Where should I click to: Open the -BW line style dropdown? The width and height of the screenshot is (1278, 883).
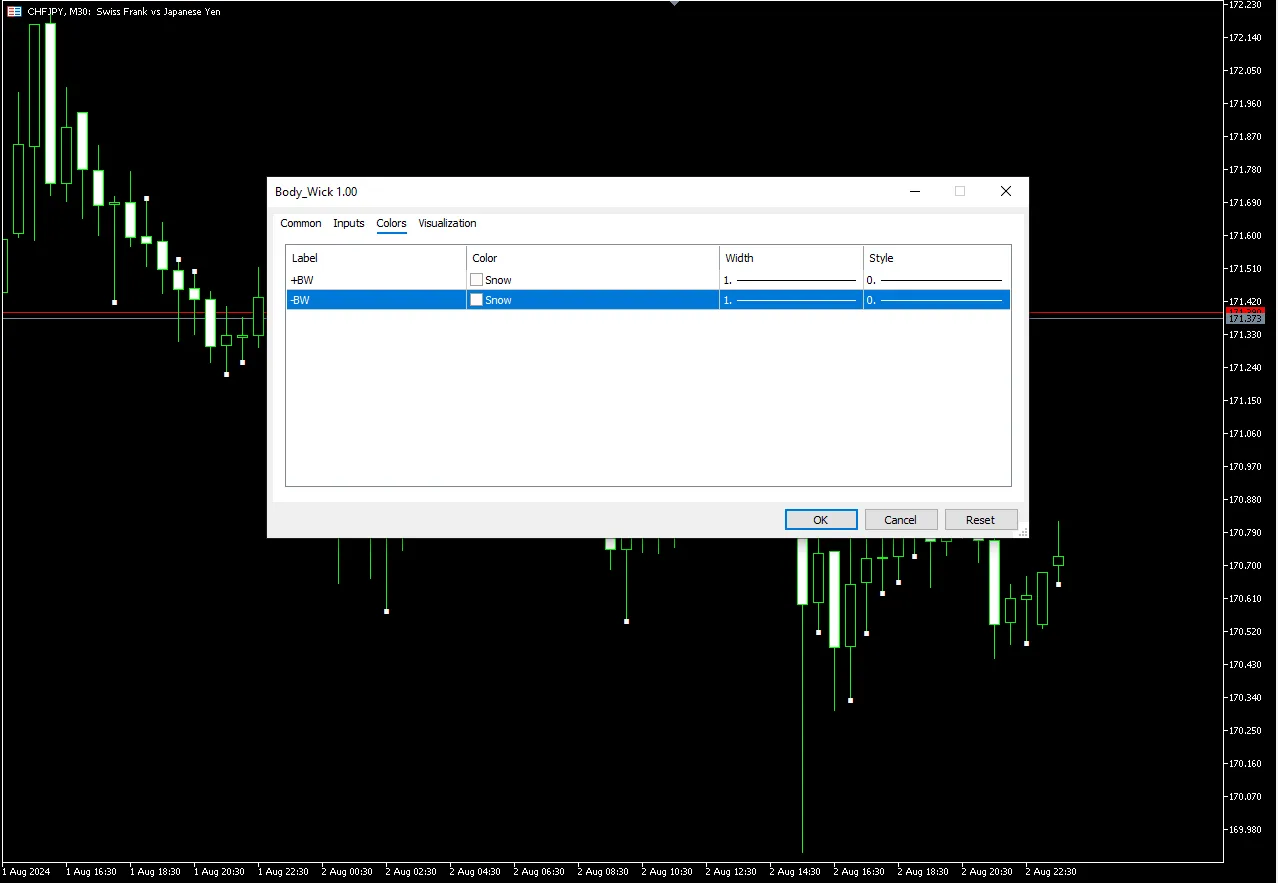coord(936,300)
